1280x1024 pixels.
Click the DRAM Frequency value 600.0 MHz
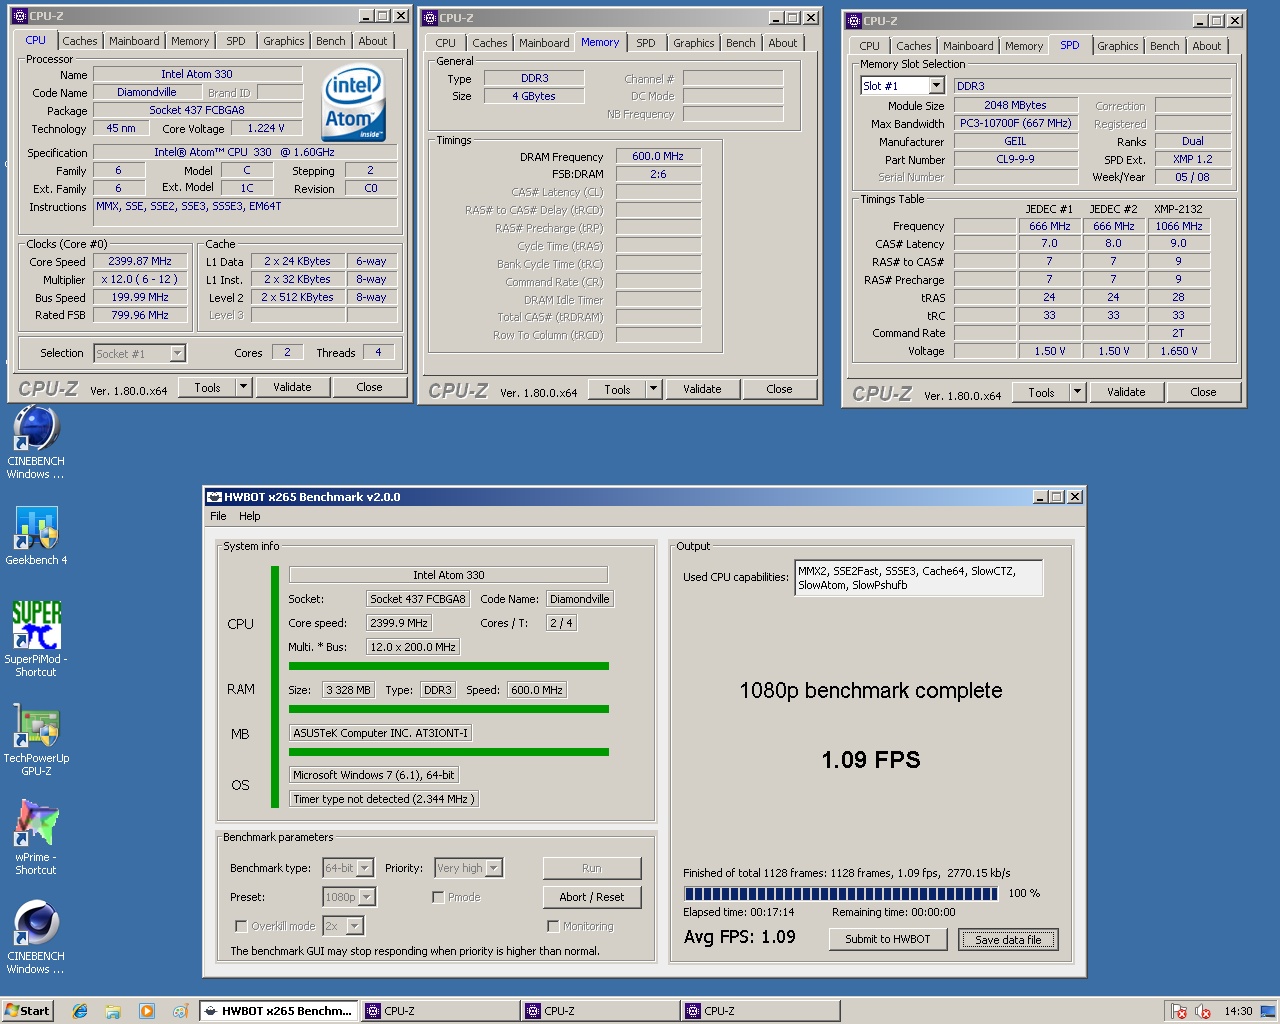pos(658,156)
